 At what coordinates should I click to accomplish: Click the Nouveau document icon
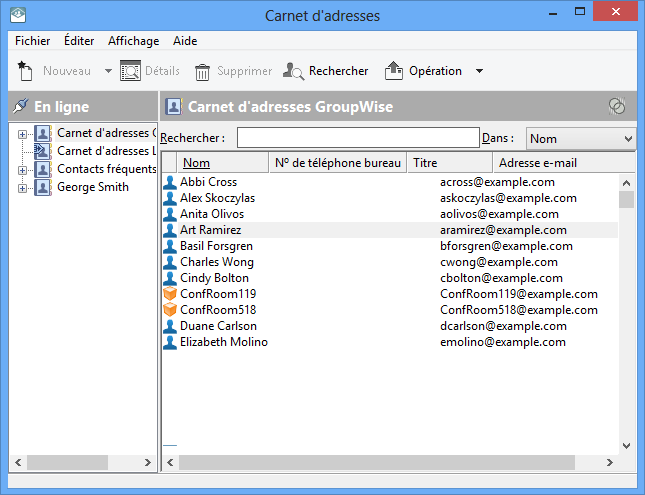coord(25,71)
